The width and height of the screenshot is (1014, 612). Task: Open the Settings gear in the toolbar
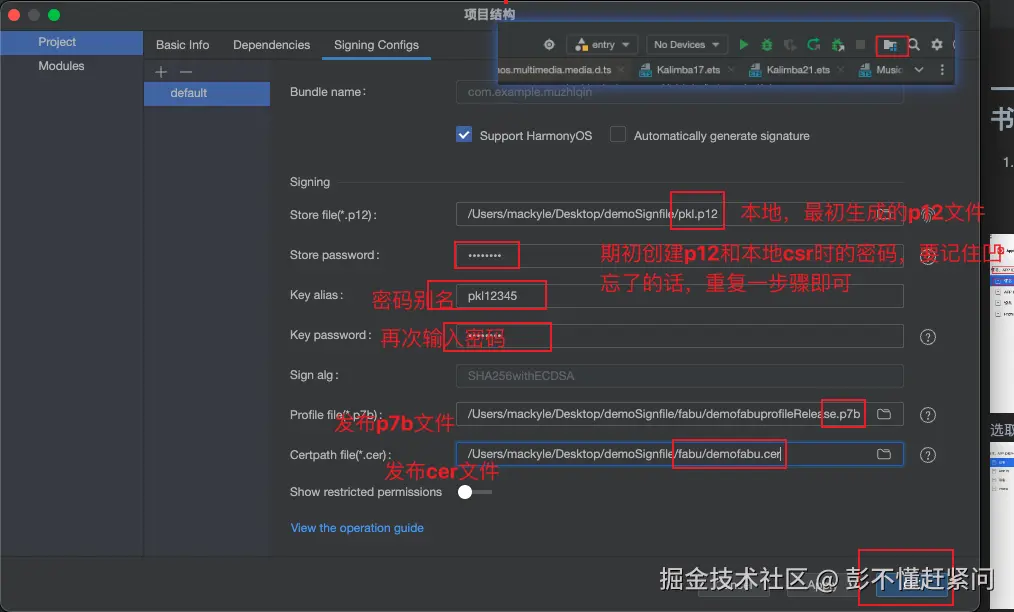[935, 45]
